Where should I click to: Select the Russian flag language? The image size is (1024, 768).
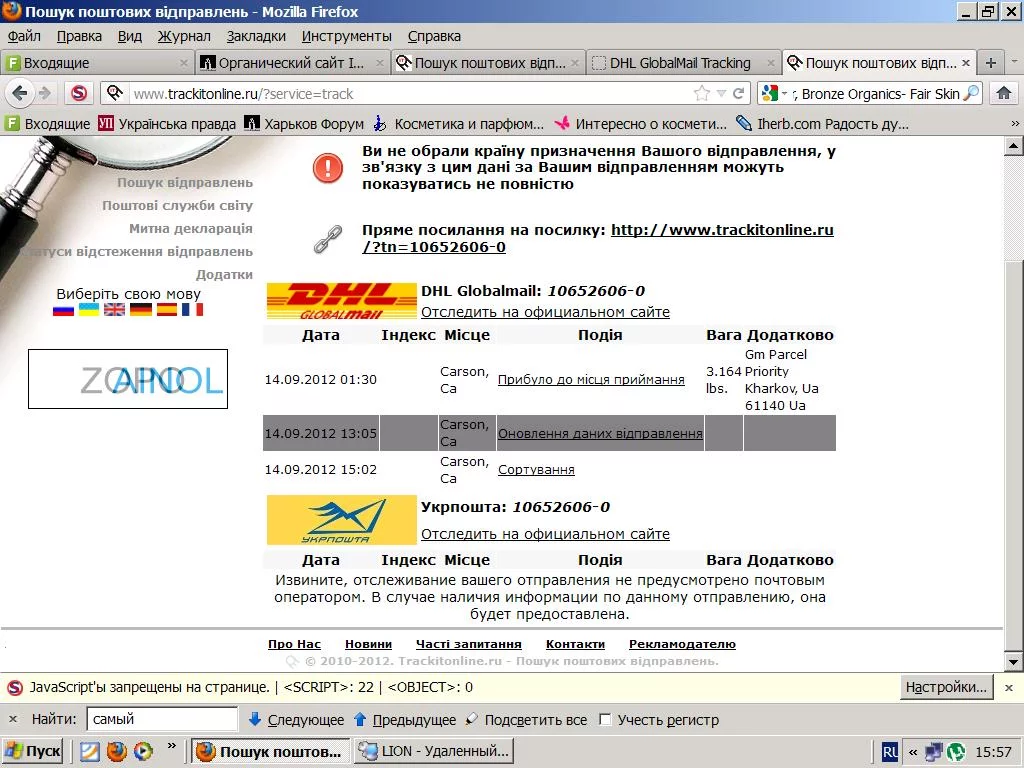63,310
